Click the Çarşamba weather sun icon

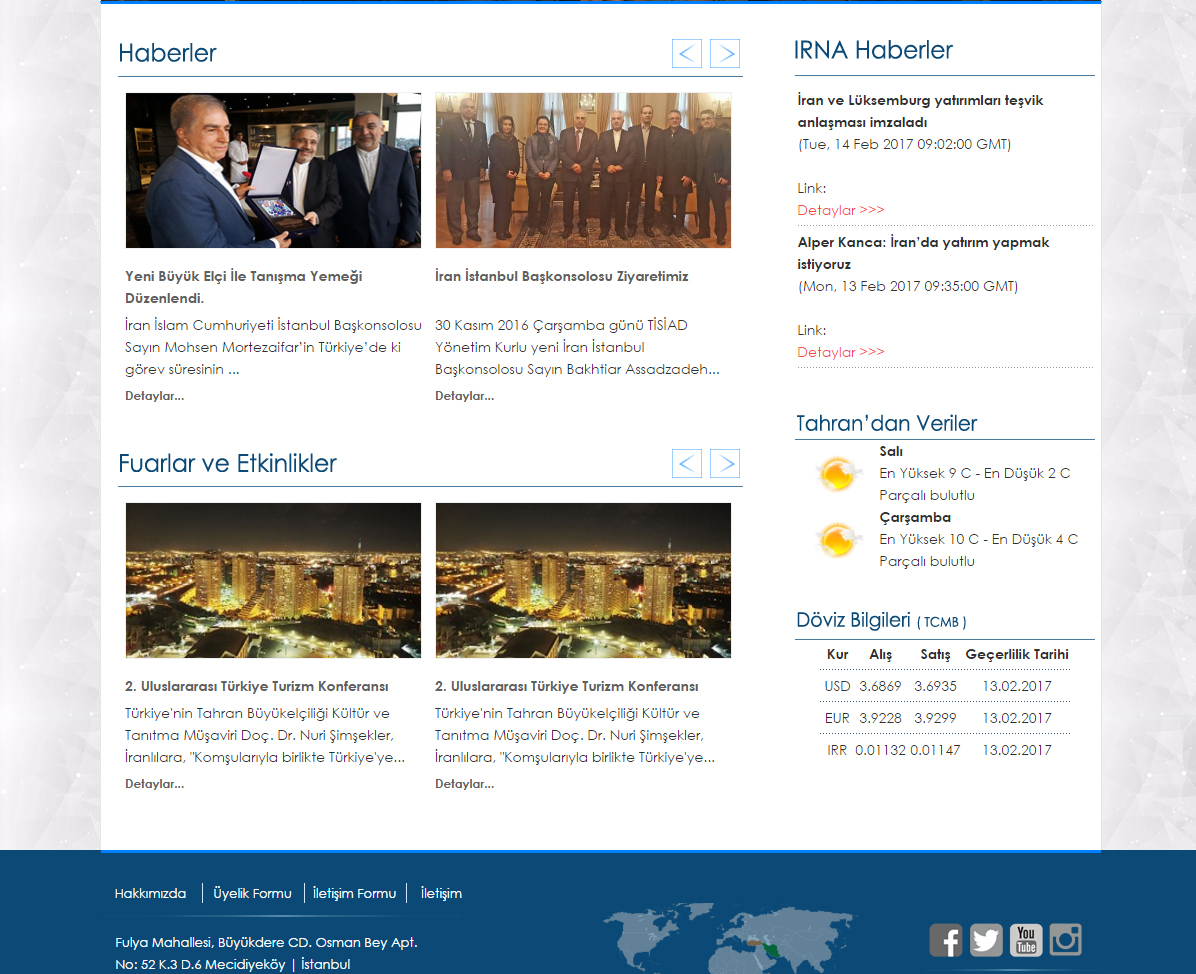(x=837, y=540)
